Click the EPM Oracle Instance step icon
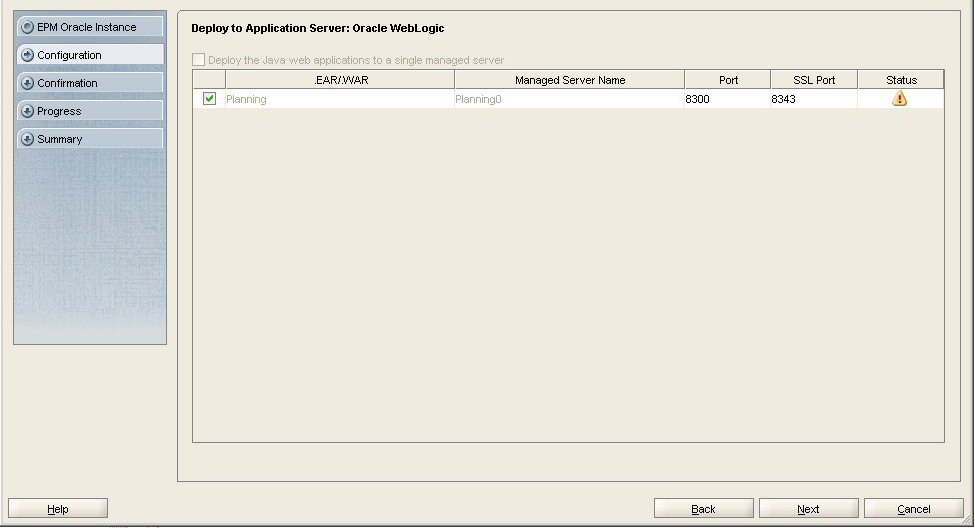 (27, 27)
